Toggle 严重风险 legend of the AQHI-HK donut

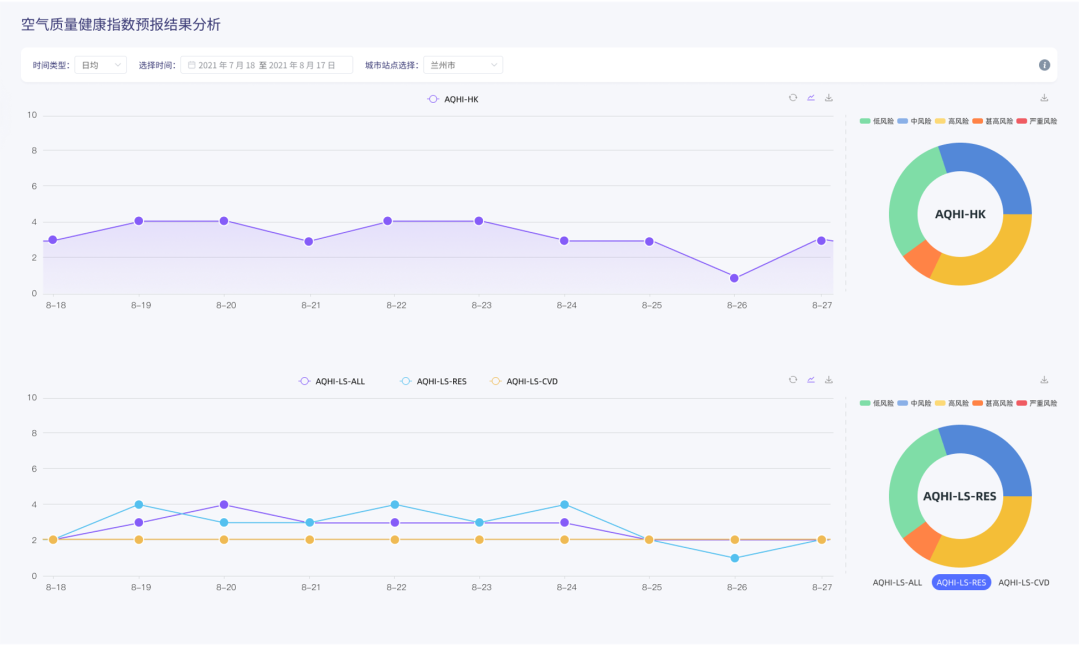[1037, 121]
